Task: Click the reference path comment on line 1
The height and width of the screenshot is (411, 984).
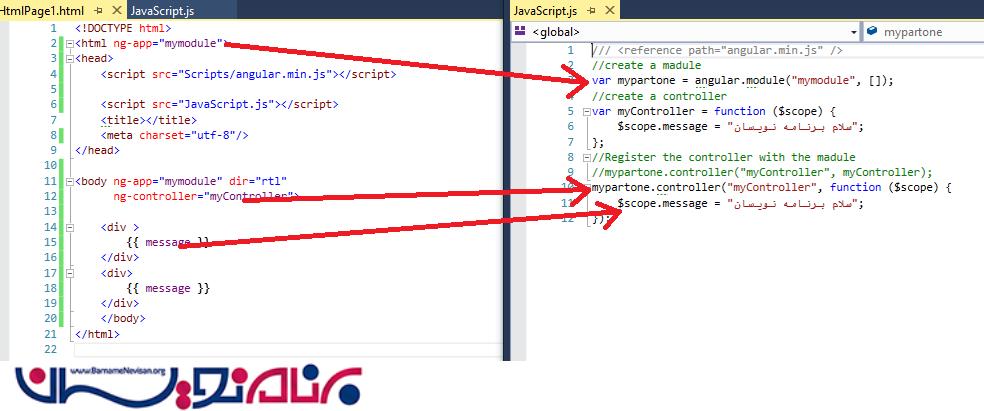Action: coord(717,50)
